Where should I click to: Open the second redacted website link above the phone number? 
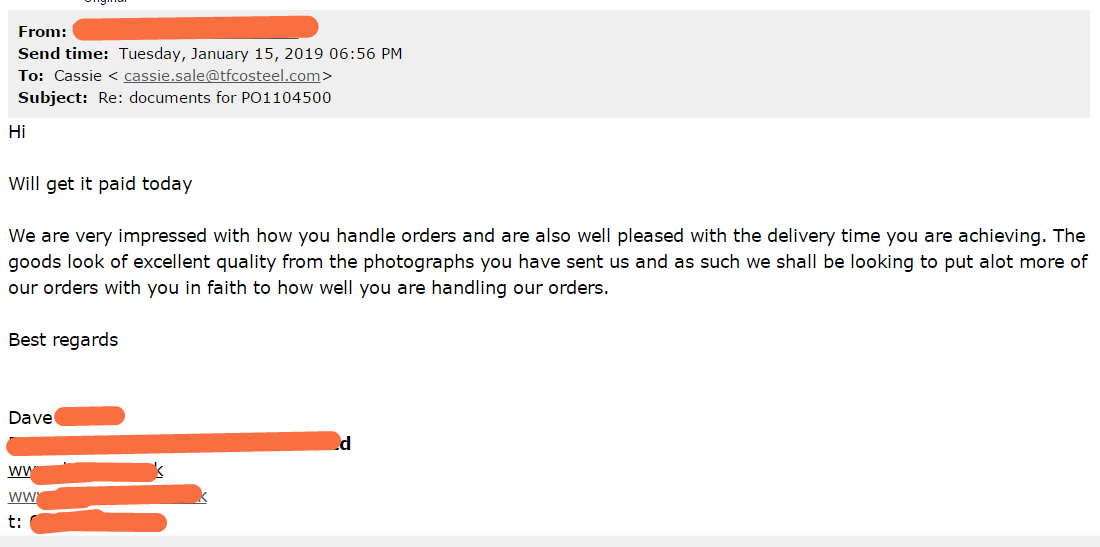[107, 496]
